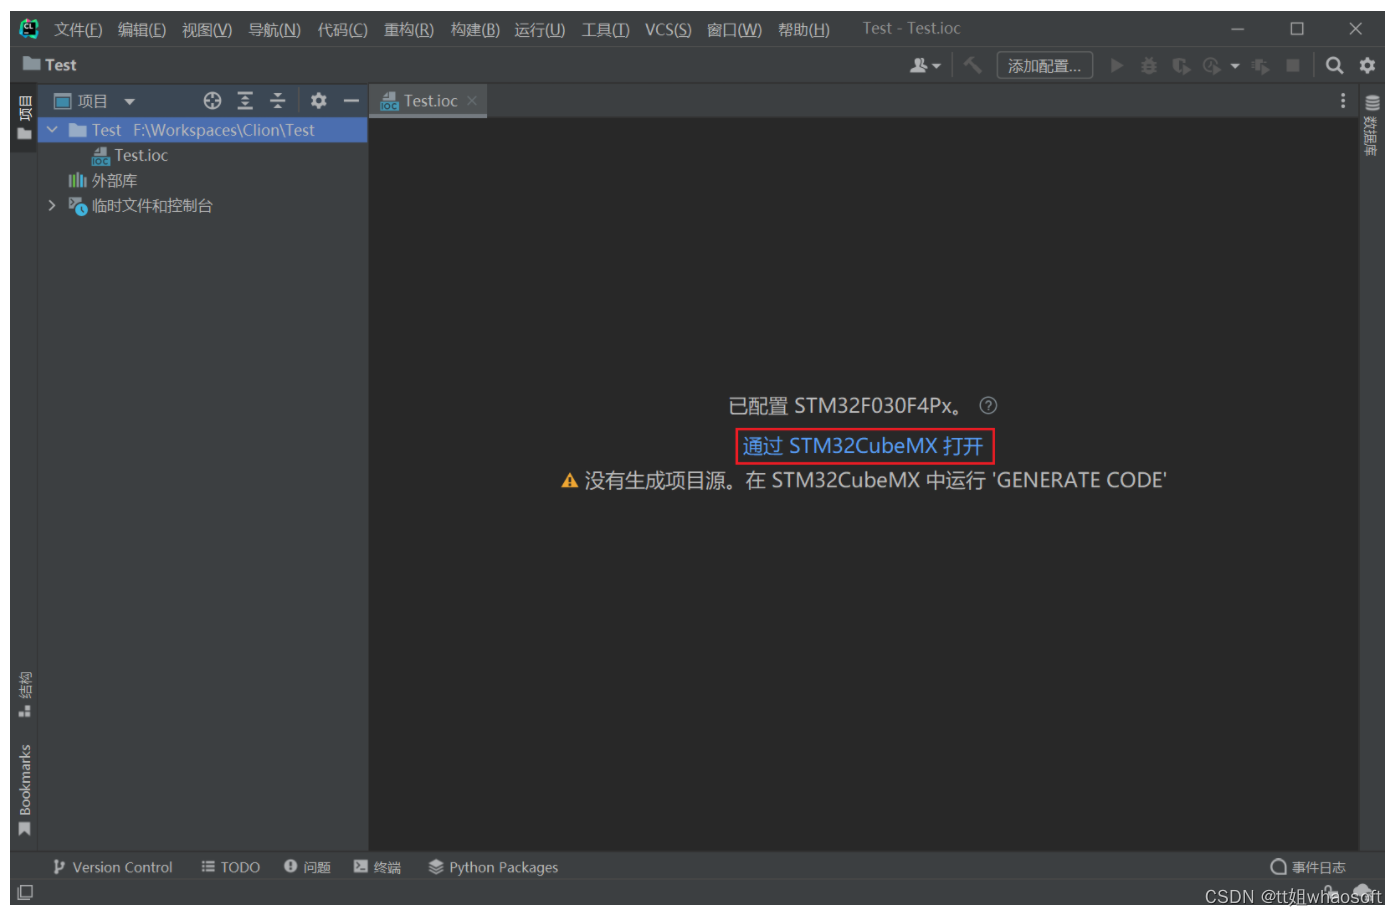1398x916 pixels.
Task: Click the collapse all icon in project panel
Action: 278,101
